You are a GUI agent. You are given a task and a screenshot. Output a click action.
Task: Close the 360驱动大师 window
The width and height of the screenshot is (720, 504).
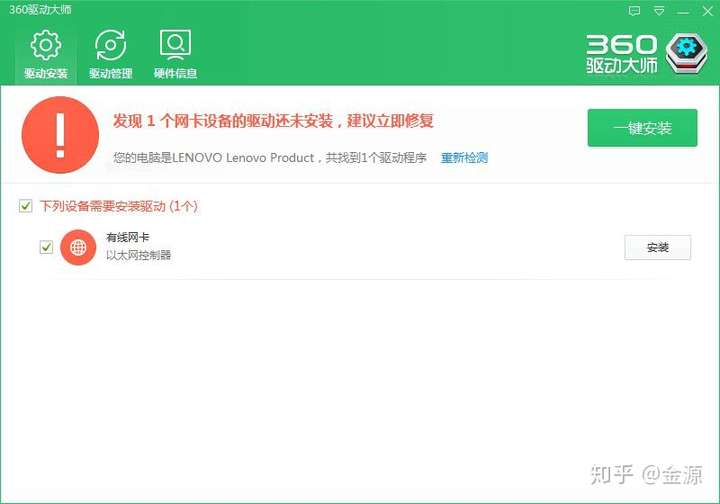pos(708,11)
